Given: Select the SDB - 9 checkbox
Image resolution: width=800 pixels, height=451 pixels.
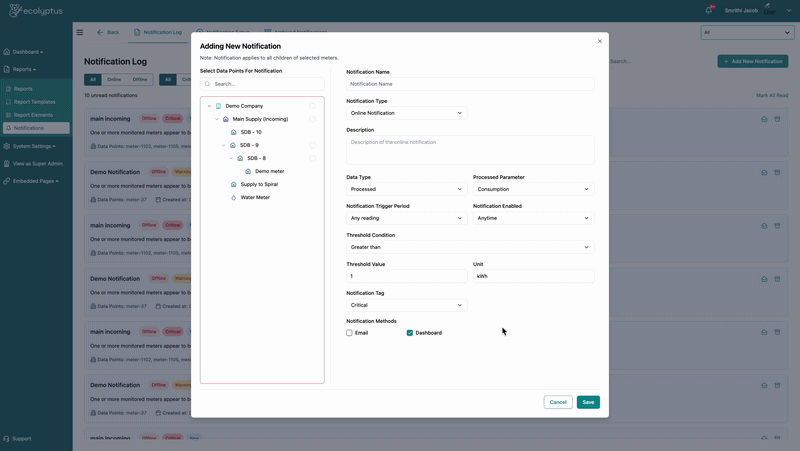Looking at the screenshot, I should click(312, 145).
